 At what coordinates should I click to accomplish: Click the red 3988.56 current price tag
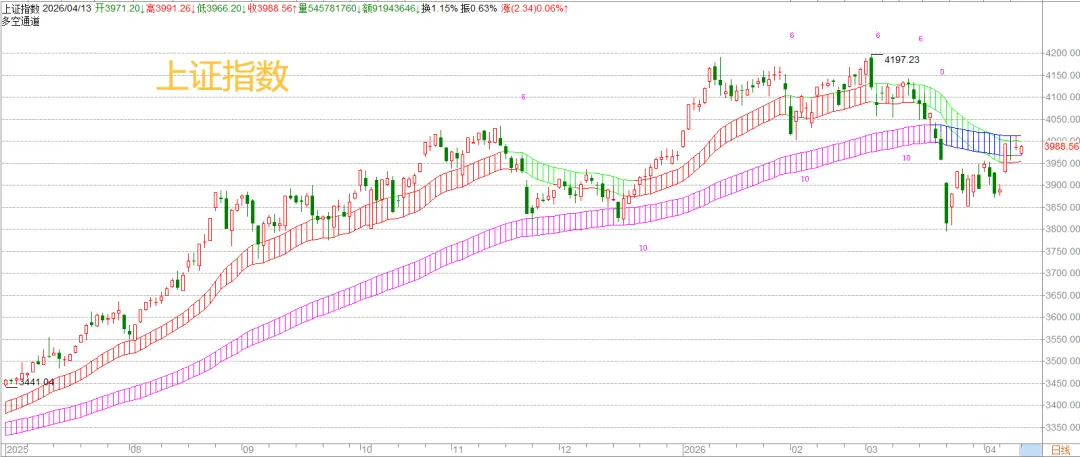[x=1061, y=146]
